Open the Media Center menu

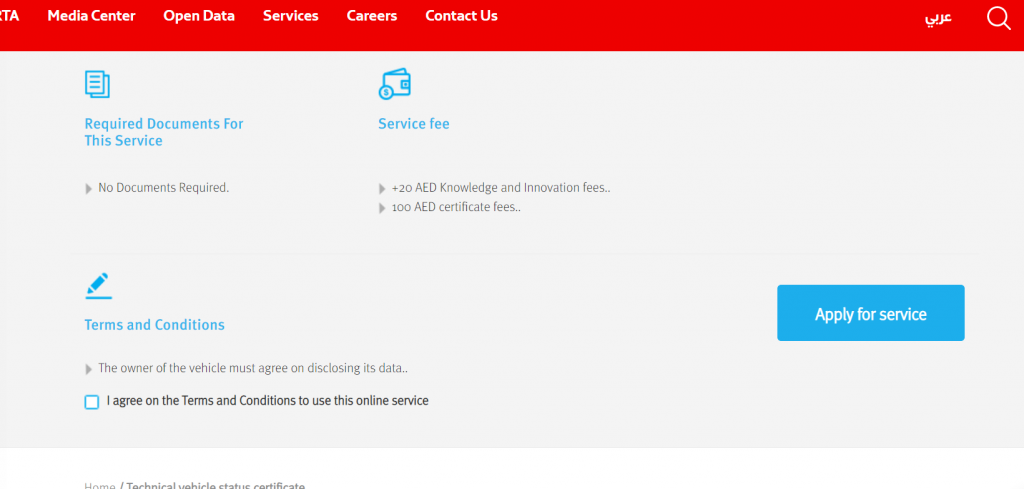[x=91, y=16]
